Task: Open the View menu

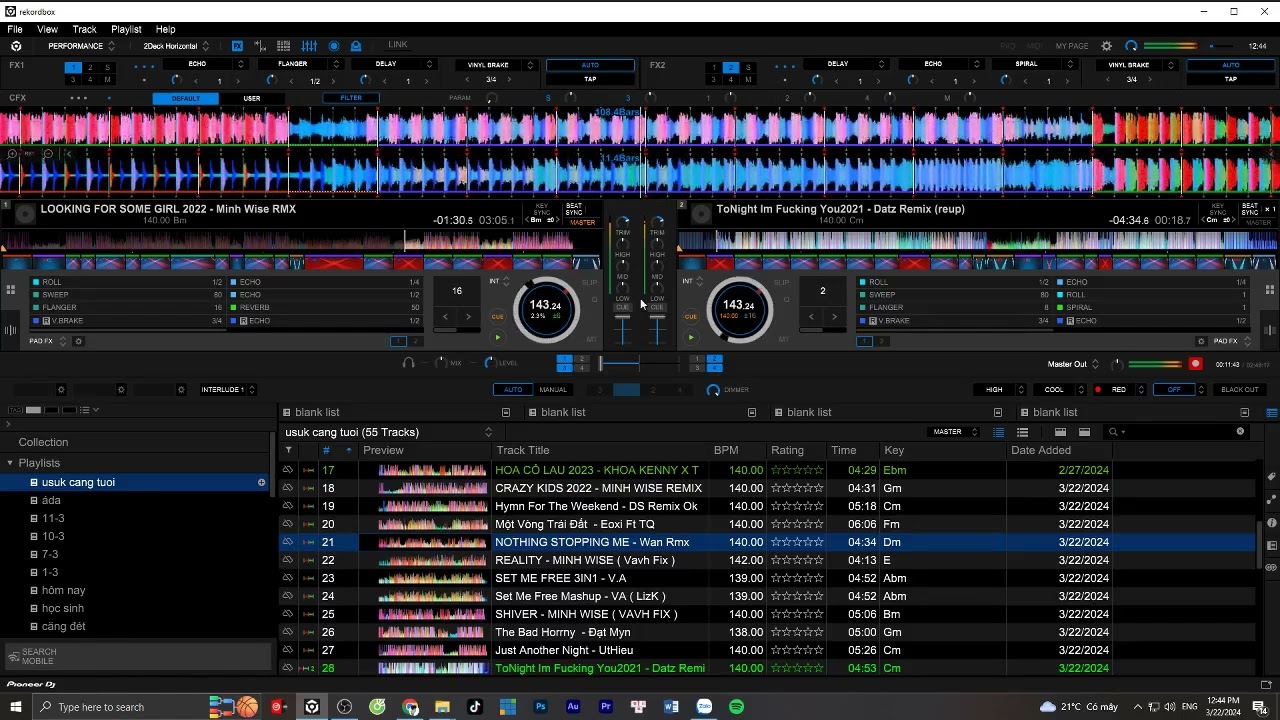Action: (47, 29)
